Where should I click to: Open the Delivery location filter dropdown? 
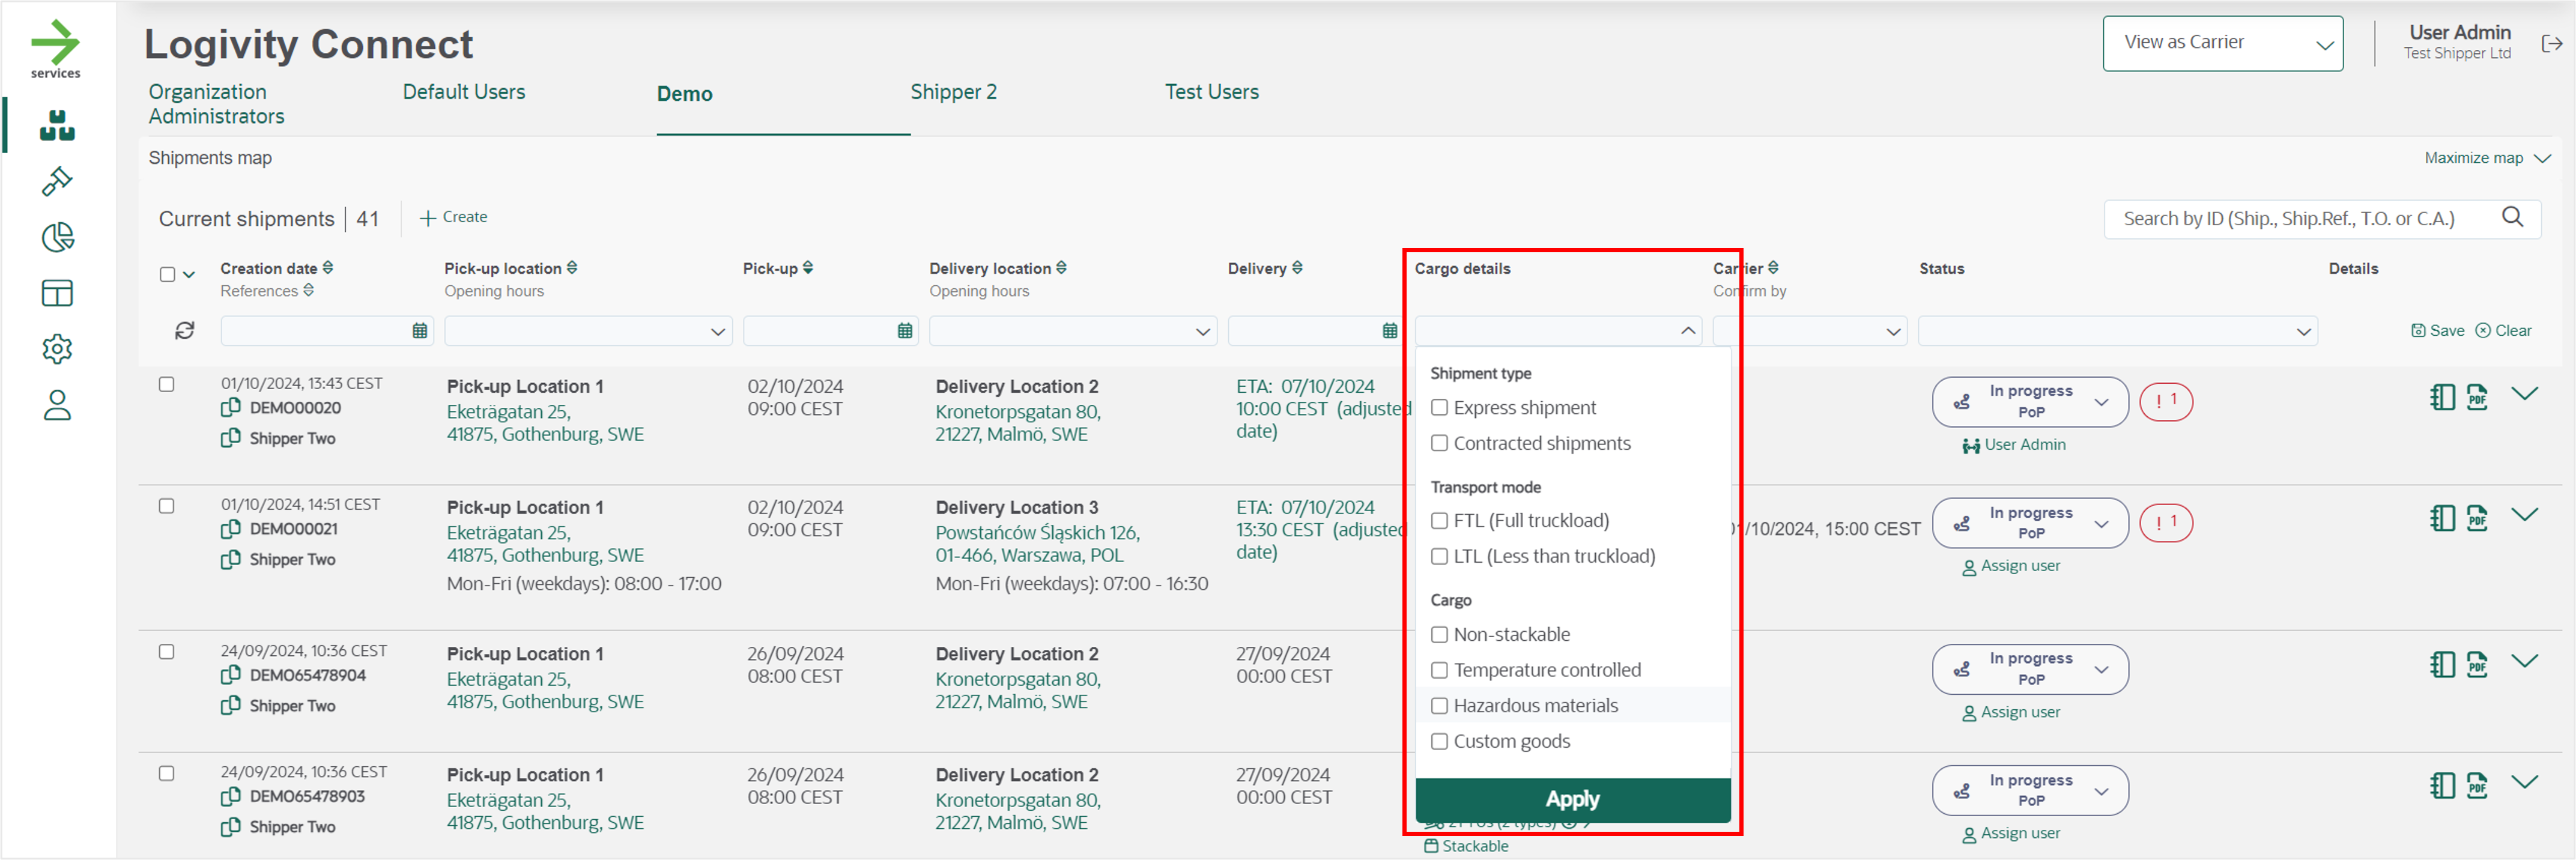(1073, 331)
